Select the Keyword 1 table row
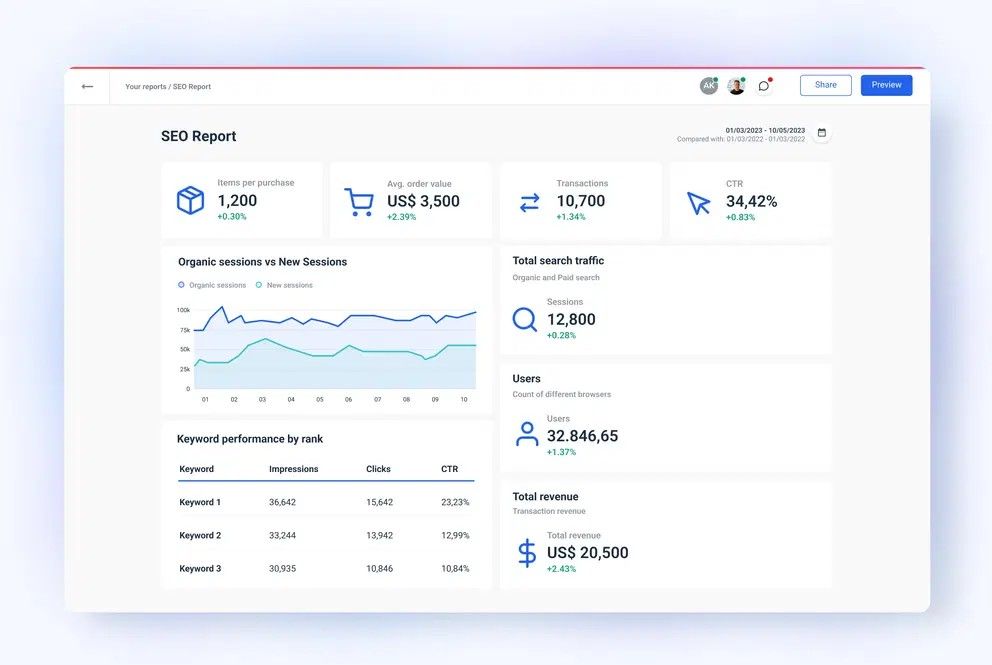 pos(324,502)
